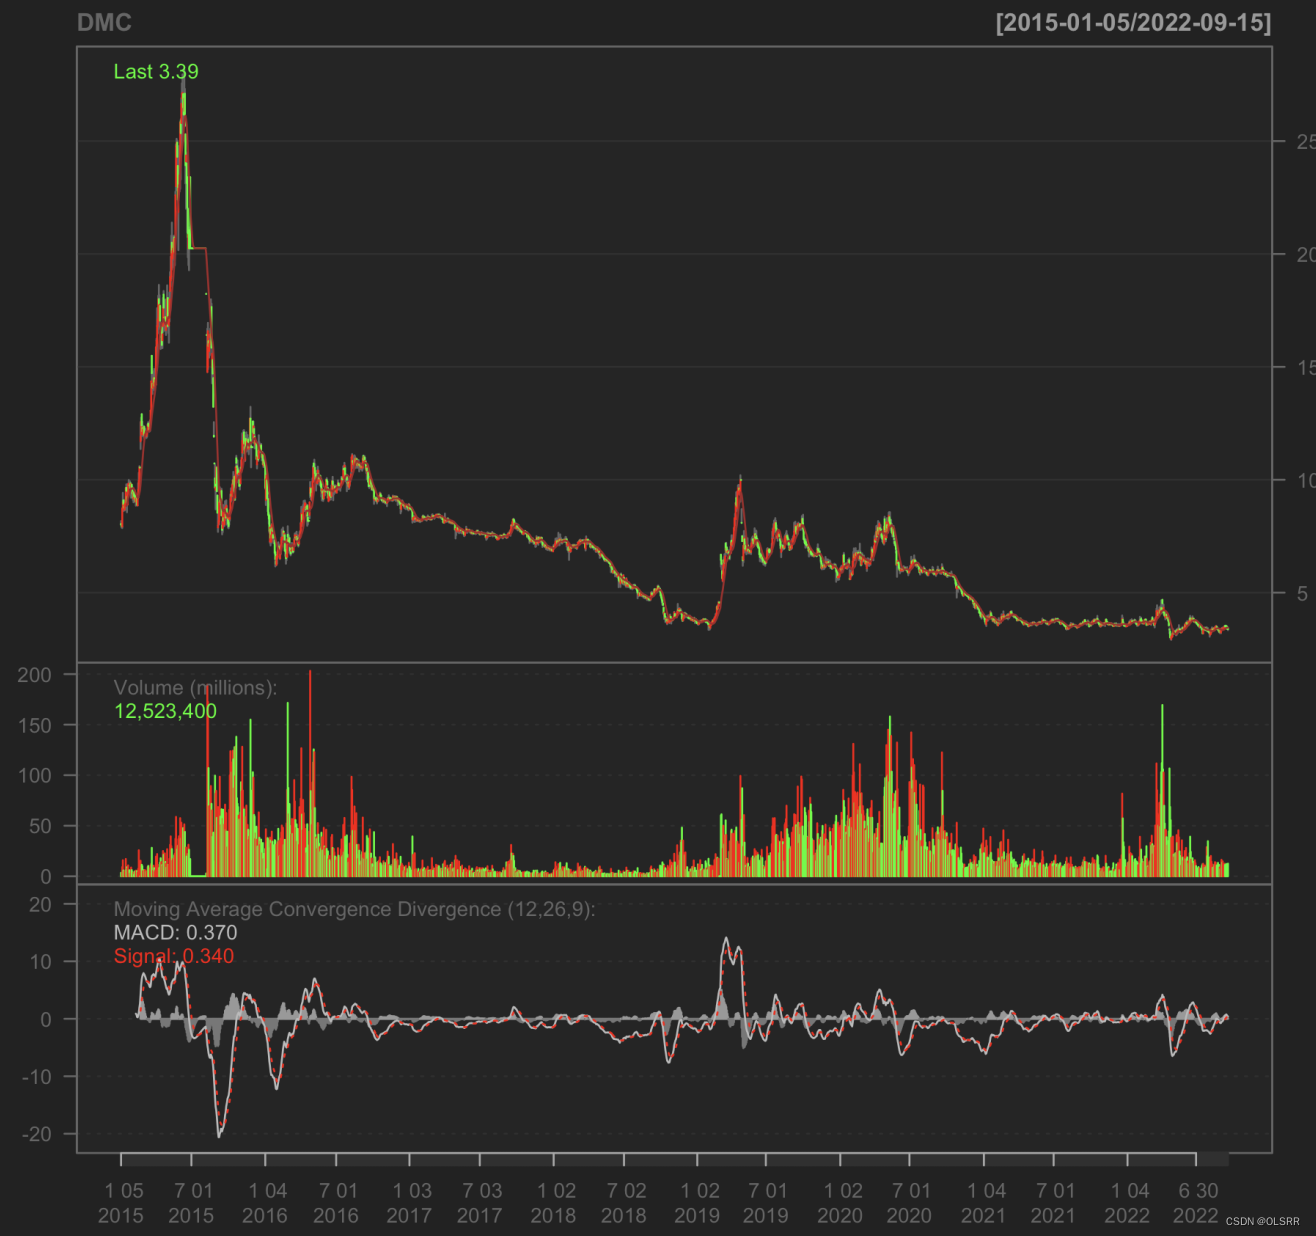Click the 'MACD: 0.370' value

pyautogui.click(x=175, y=933)
